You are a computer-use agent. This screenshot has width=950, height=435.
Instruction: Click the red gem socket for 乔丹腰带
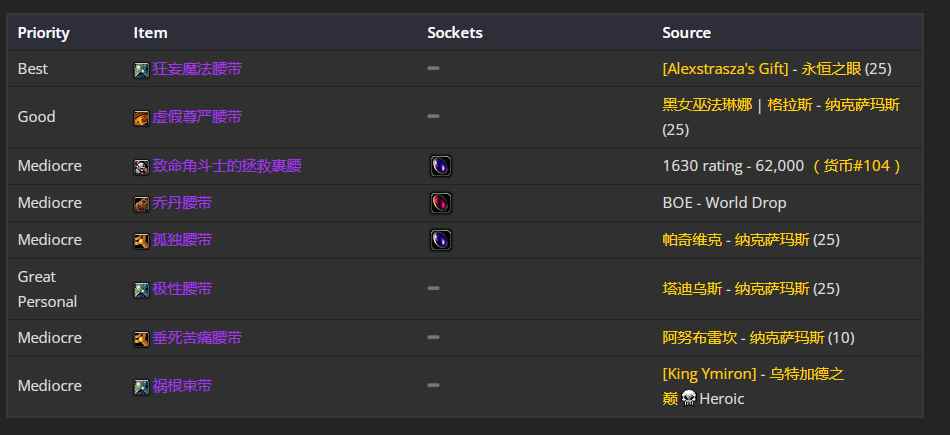click(x=440, y=204)
